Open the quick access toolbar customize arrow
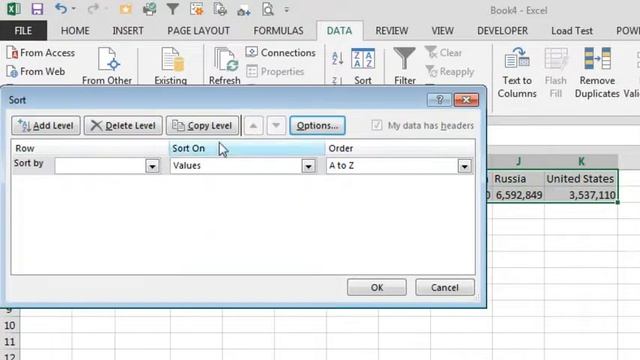The image size is (640, 360). 287,9
